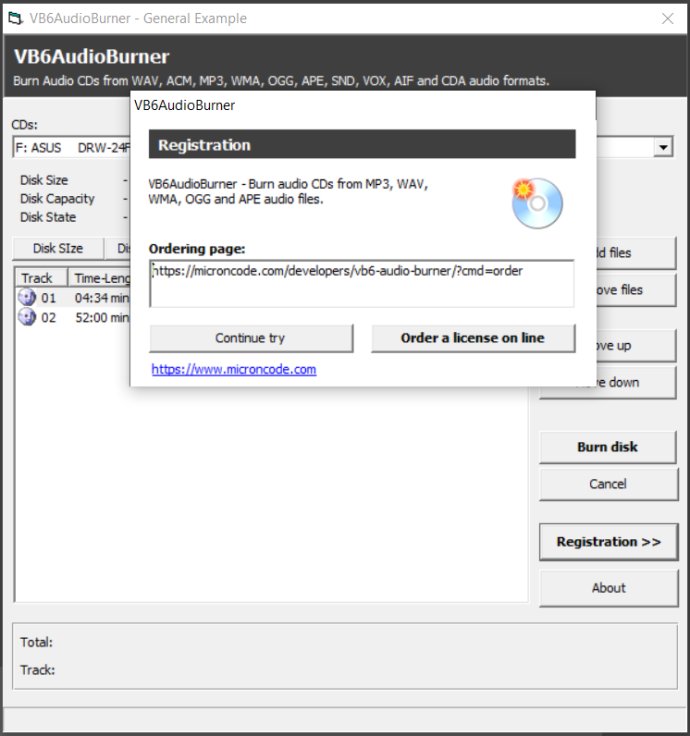Screen dimensions: 690x736
Task: Click the Disk Size label
Action: pos(44,180)
